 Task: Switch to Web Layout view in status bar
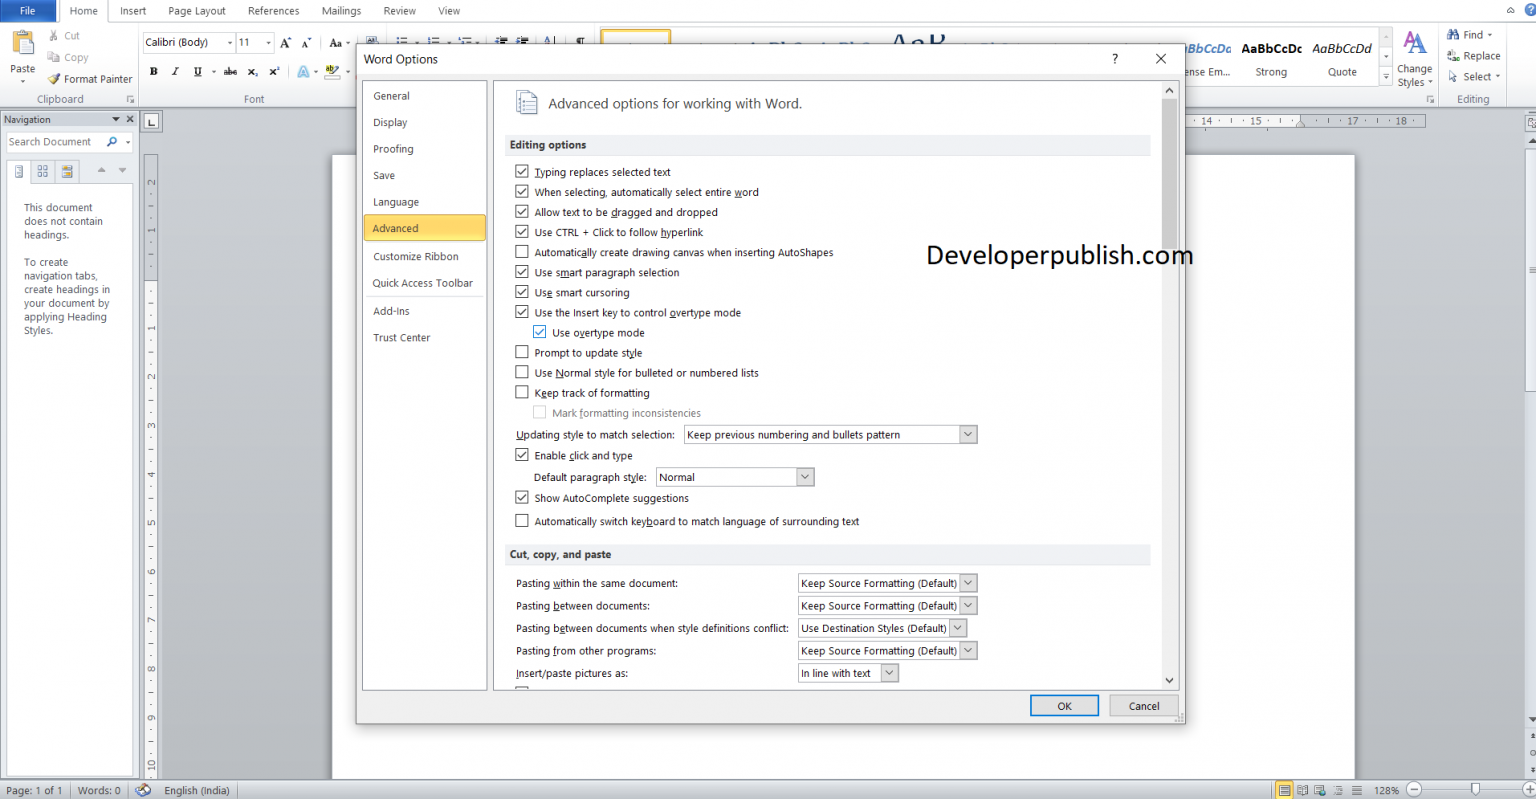point(1319,790)
